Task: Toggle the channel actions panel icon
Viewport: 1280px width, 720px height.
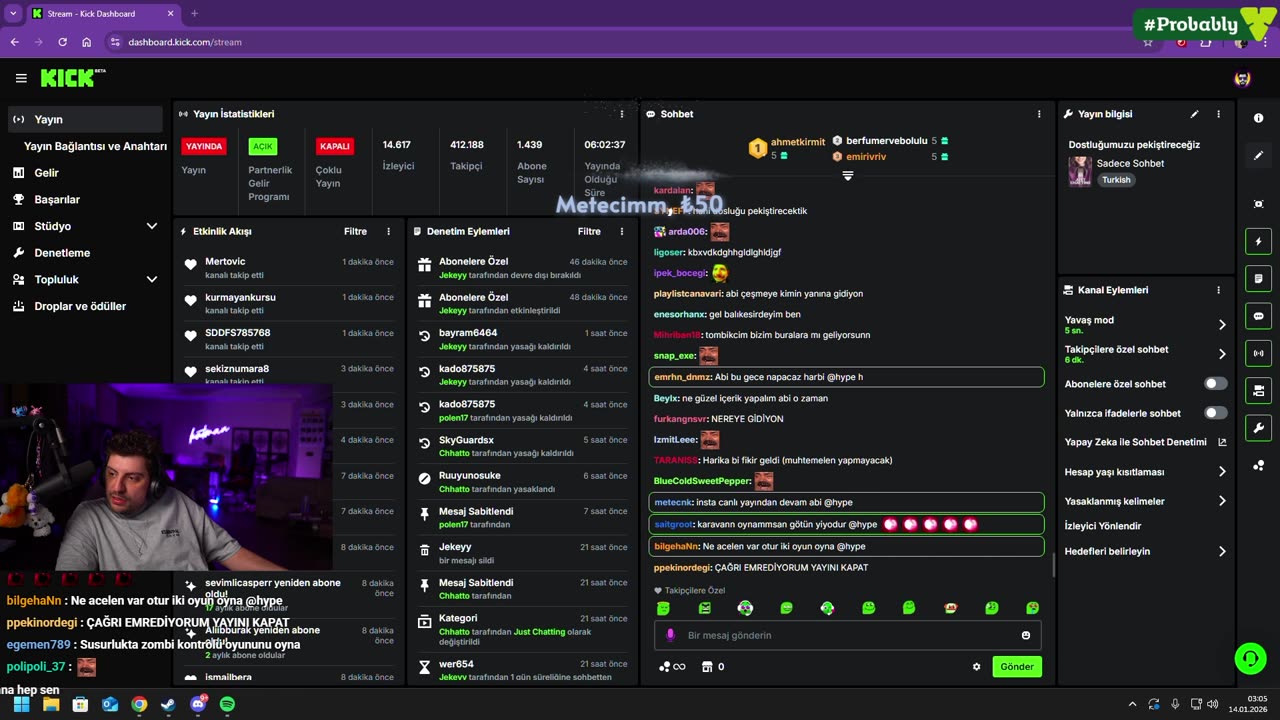Action: 1258,390
